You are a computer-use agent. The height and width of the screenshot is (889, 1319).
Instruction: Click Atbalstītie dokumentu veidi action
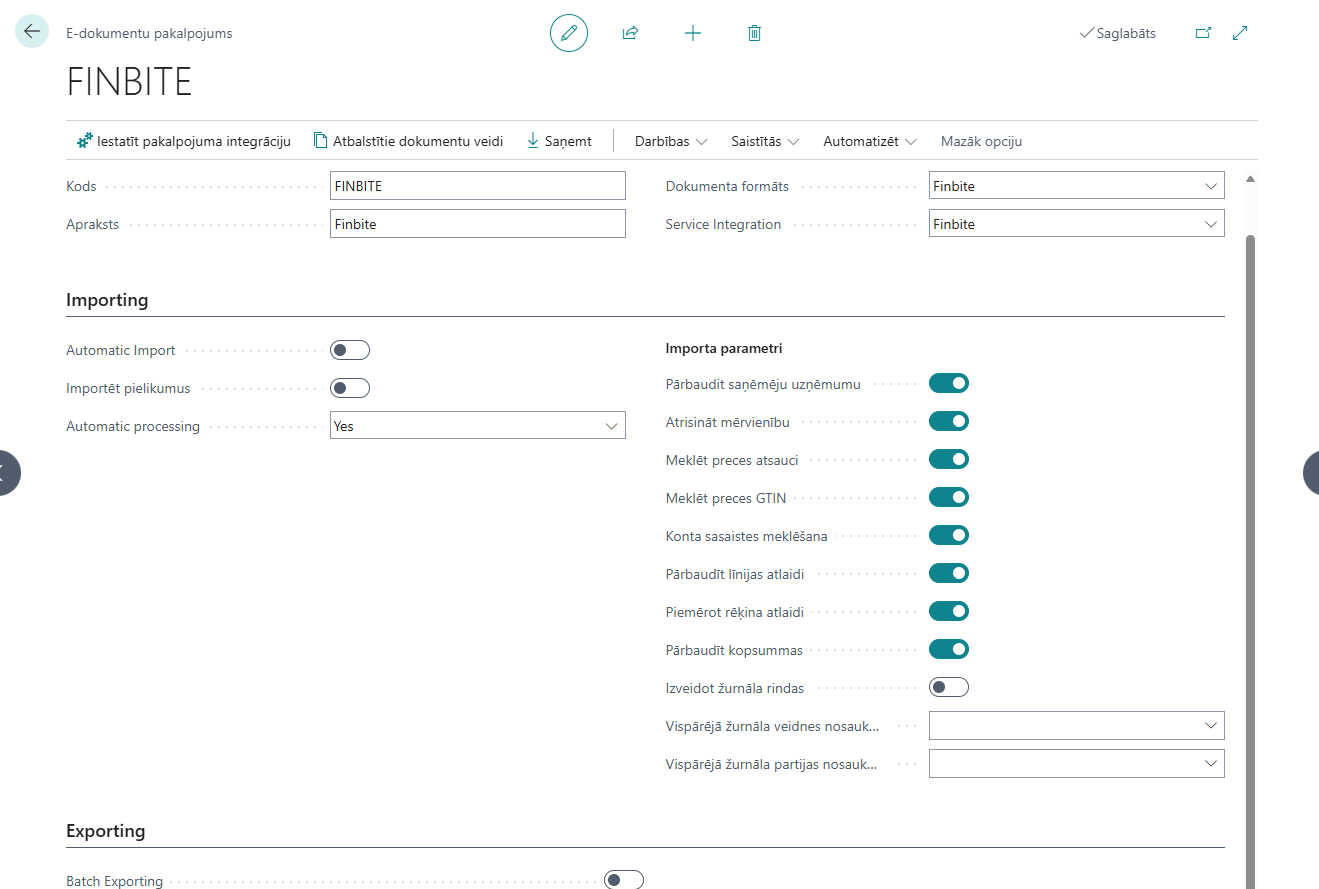408,141
